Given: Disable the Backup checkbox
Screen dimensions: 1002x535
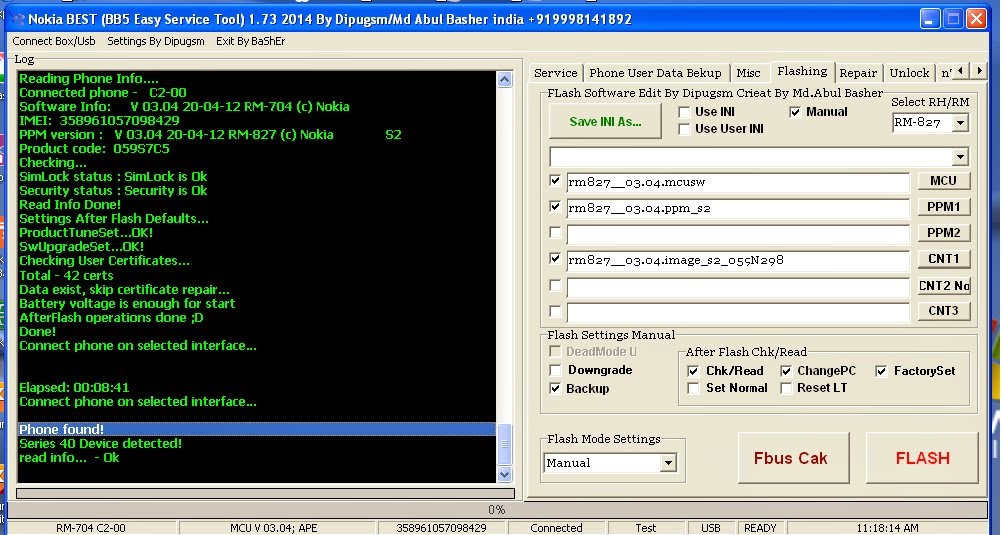Looking at the screenshot, I should tap(555, 389).
